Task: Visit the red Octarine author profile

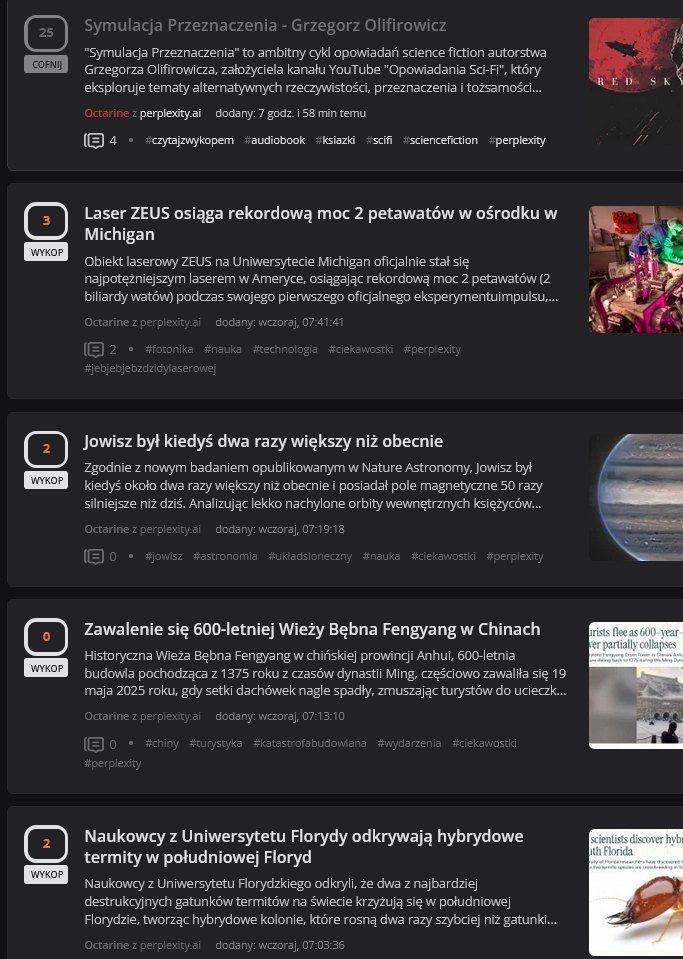Action: click(x=106, y=113)
